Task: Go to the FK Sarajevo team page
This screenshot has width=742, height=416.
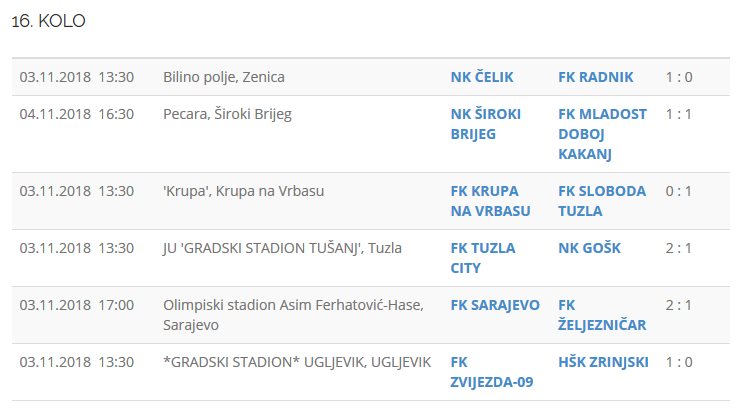Action: [x=495, y=305]
